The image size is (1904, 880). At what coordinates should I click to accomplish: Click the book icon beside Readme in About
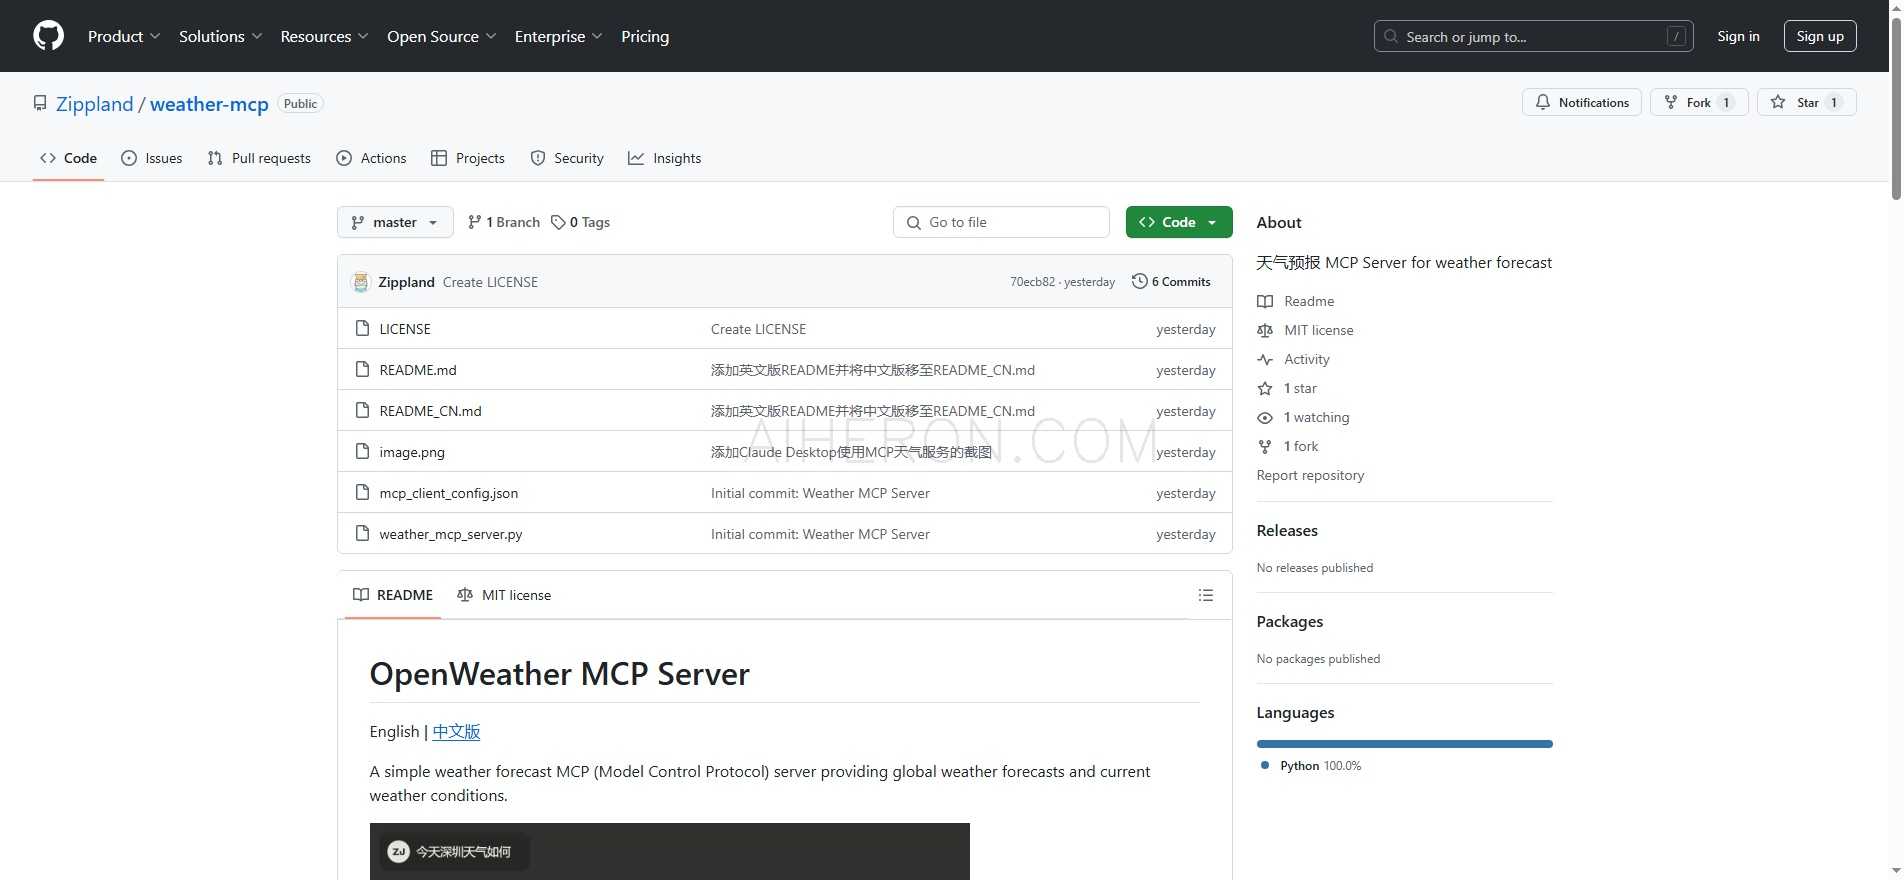1265,301
